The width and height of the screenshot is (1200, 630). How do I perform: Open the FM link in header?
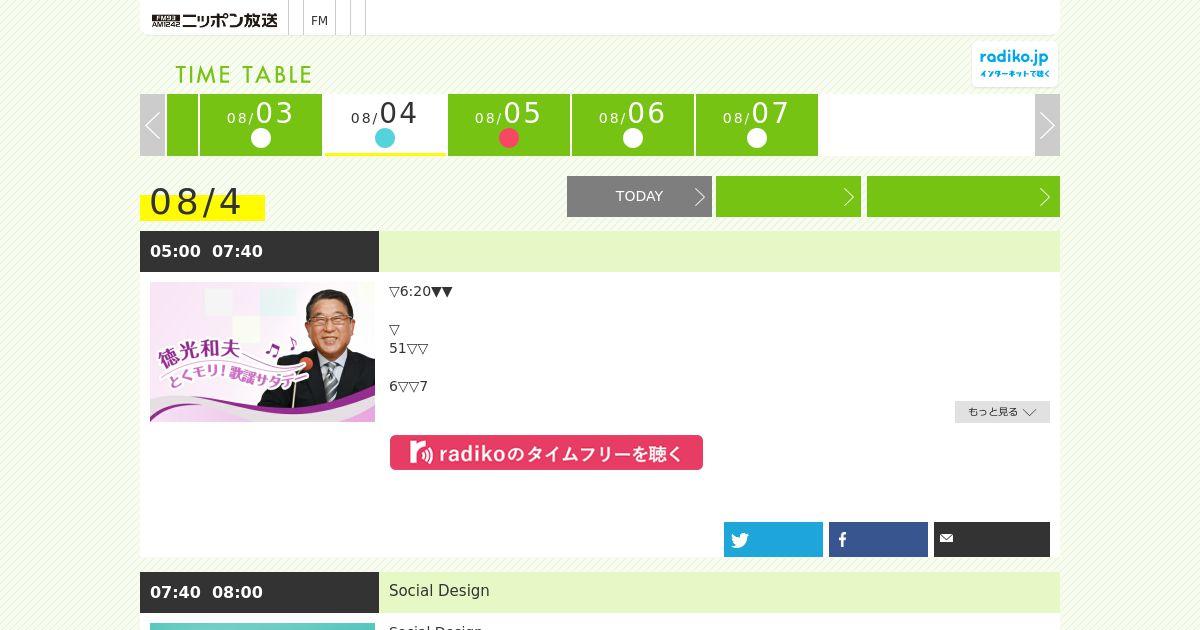pyautogui.click(x=319, y=20)
